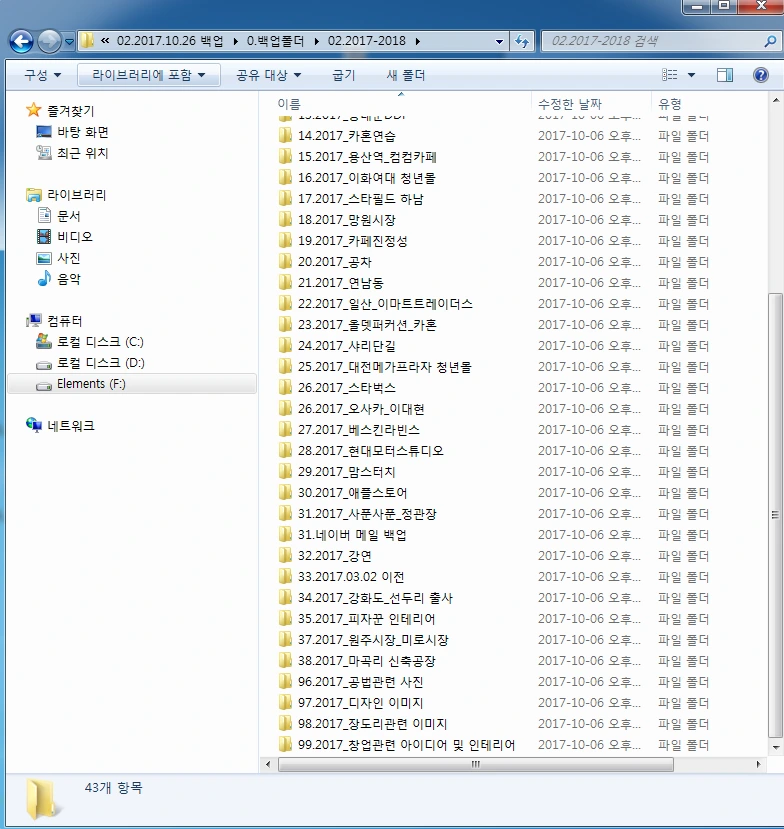
Task: Open the address bar history dropdown arrow
Action: [499, 41]
